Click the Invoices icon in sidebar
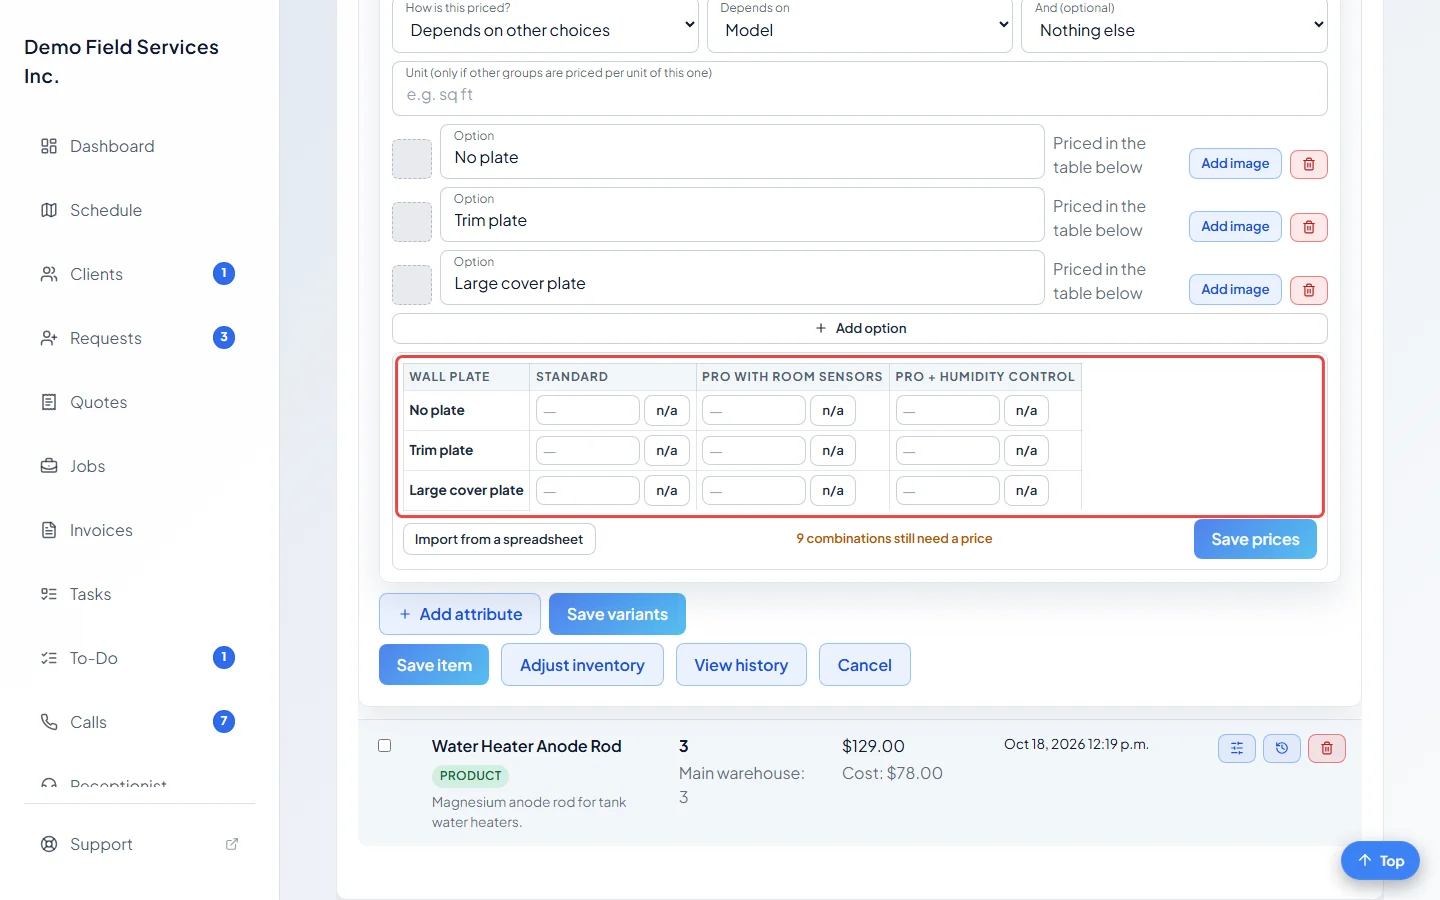 click(49, 530)
